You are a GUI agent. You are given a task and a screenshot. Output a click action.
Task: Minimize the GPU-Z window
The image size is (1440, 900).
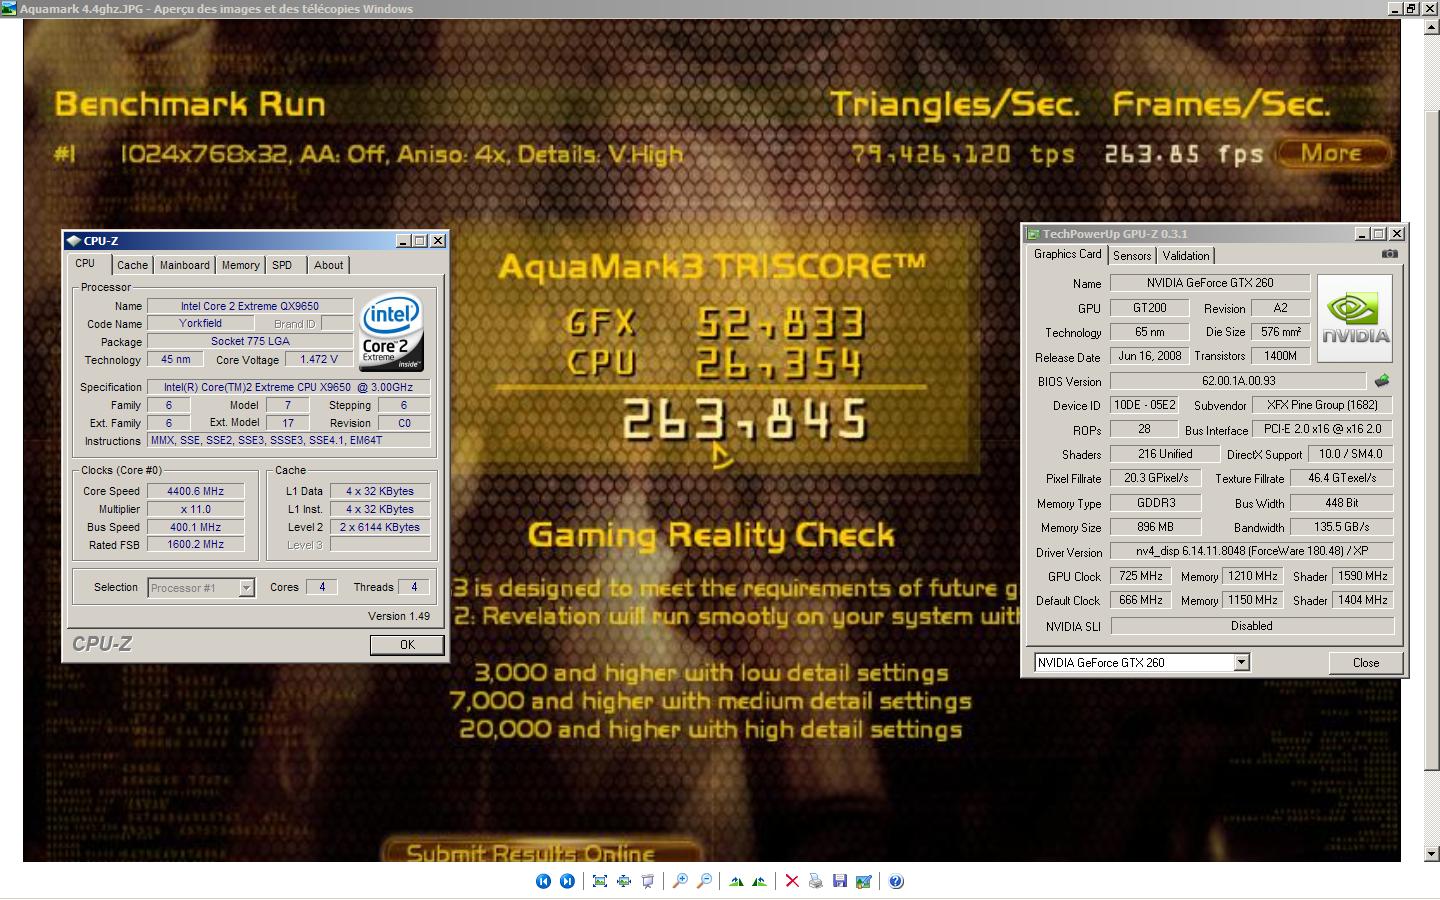pos(1362,234)
